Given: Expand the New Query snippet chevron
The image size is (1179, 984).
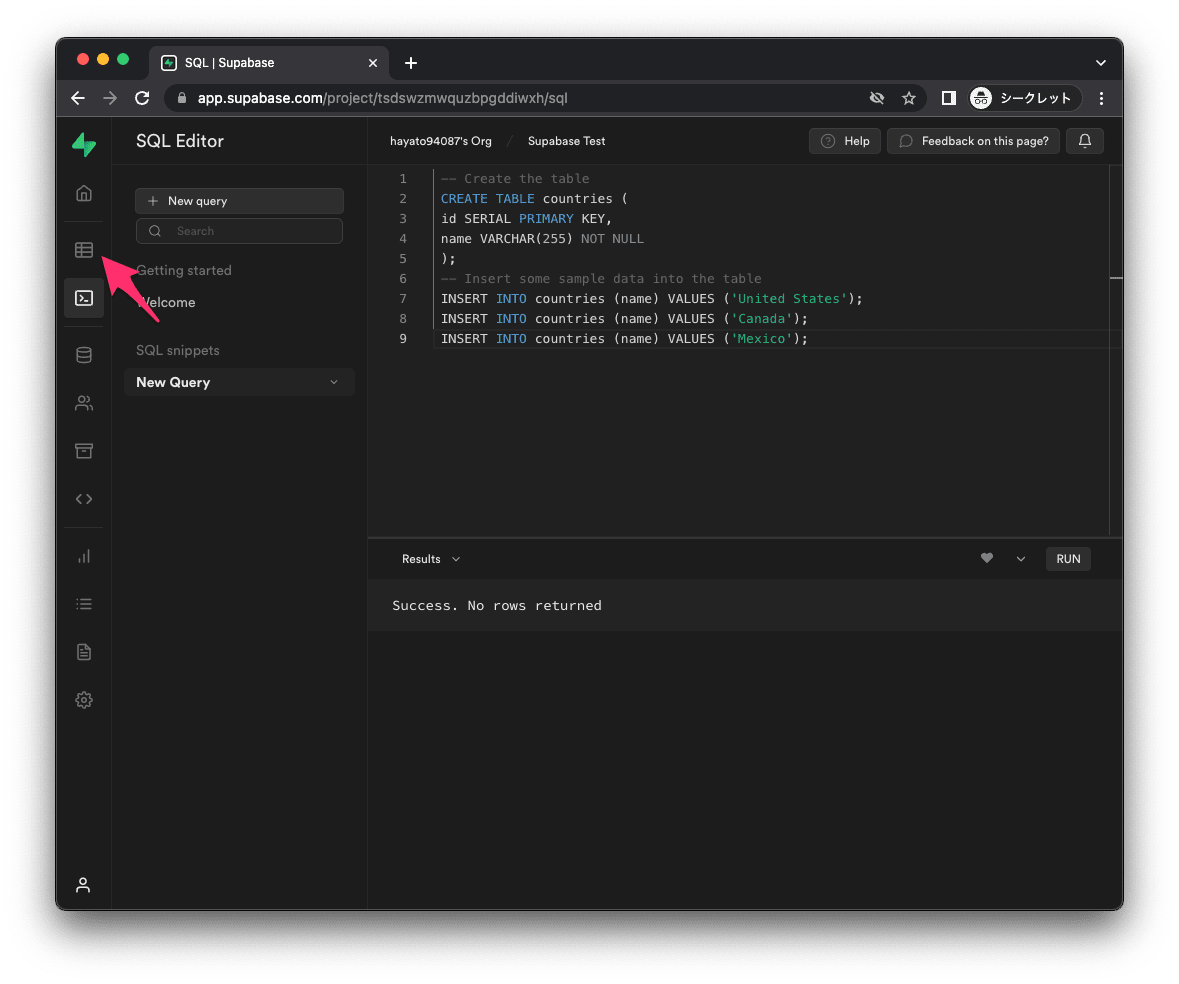Looking at the screenshot, I should coord(334,382).
